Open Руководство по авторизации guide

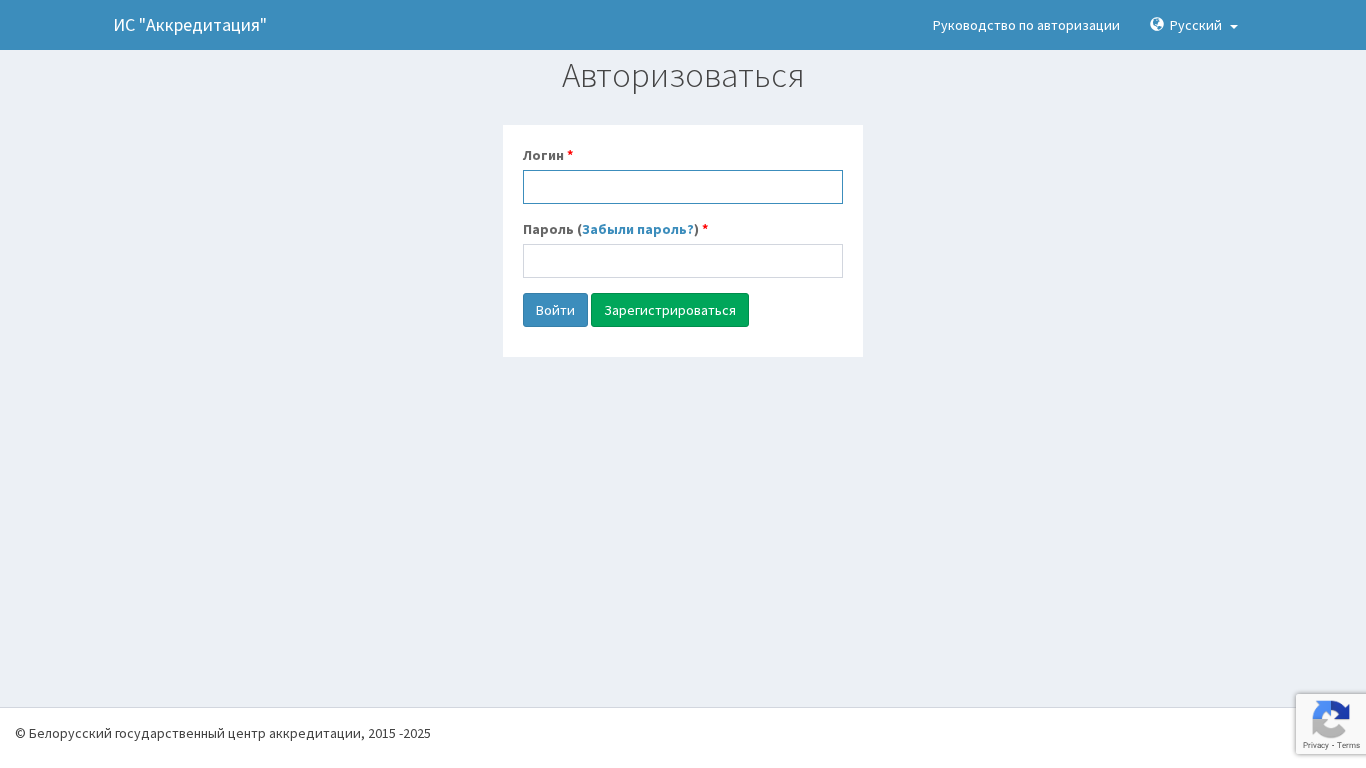pyautogui.click(x=1026, y=25)
